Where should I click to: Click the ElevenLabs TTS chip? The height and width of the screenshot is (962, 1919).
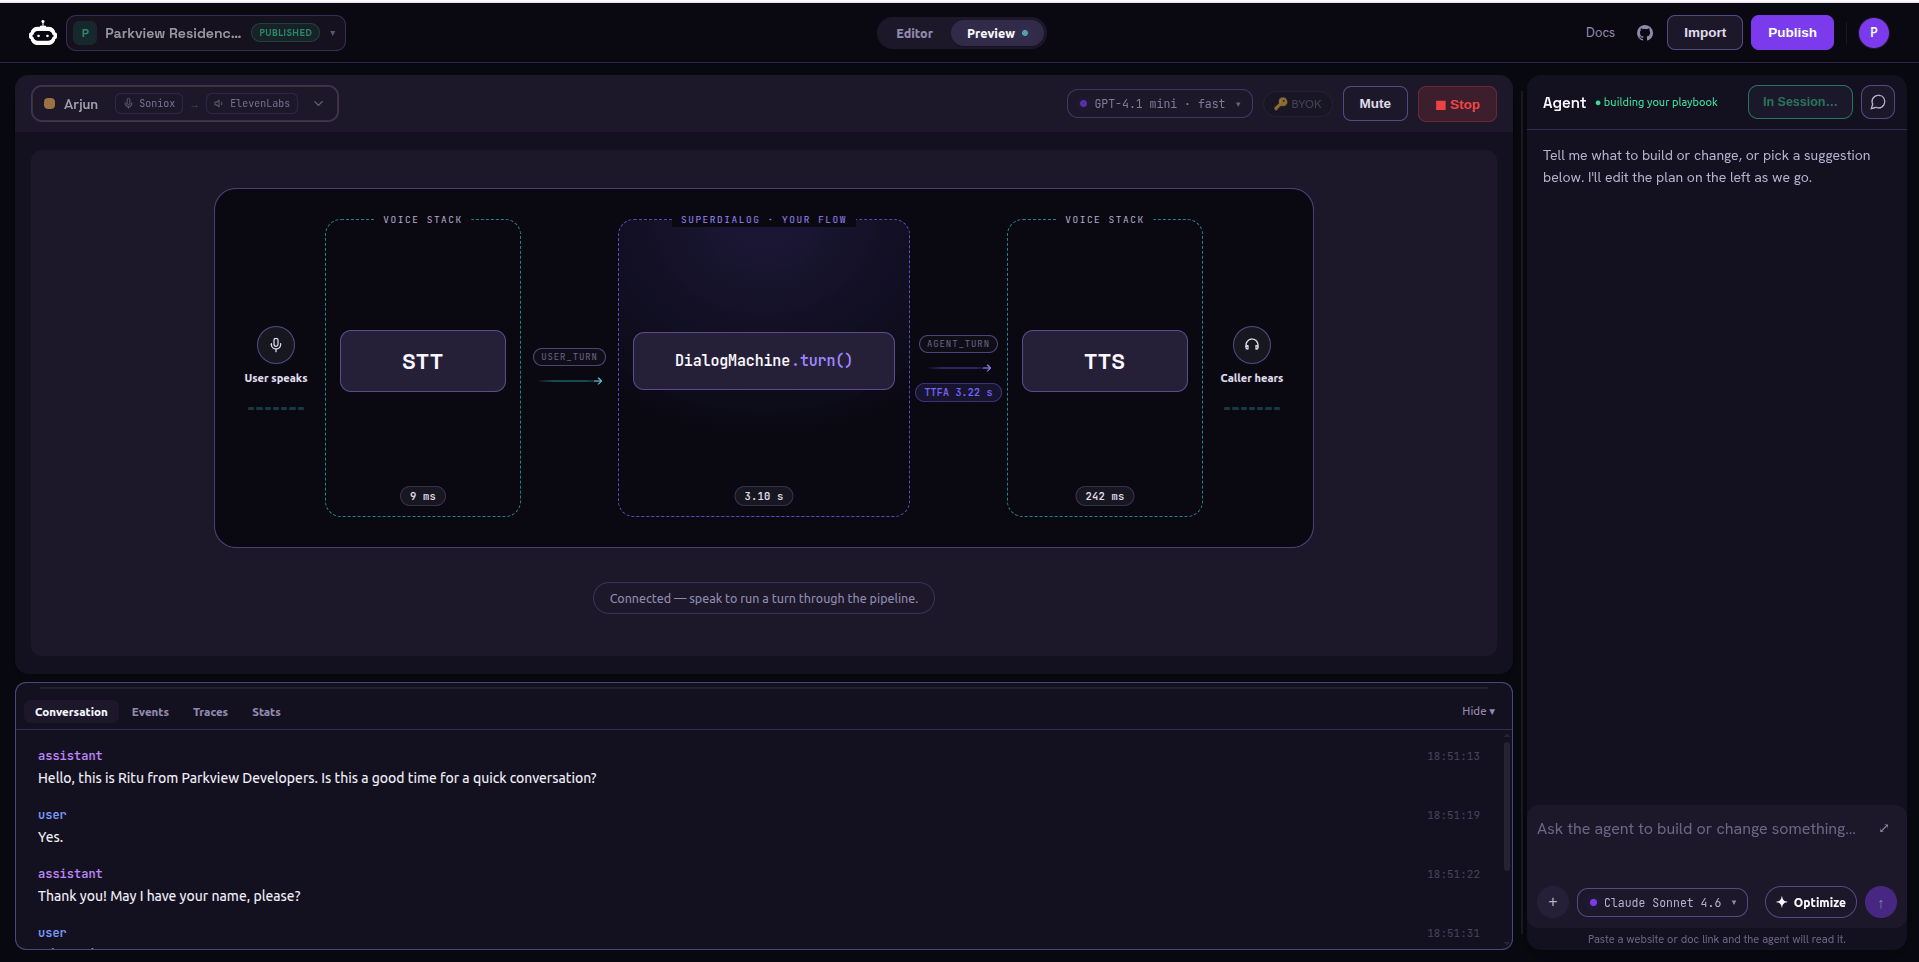pos(252,104)
